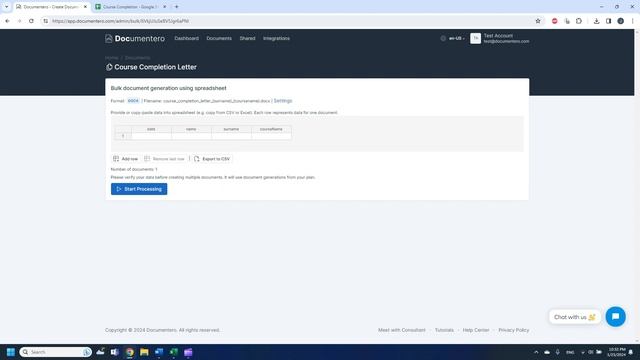
Task: Click the Export to CSV button
Action: pos(212,159)
